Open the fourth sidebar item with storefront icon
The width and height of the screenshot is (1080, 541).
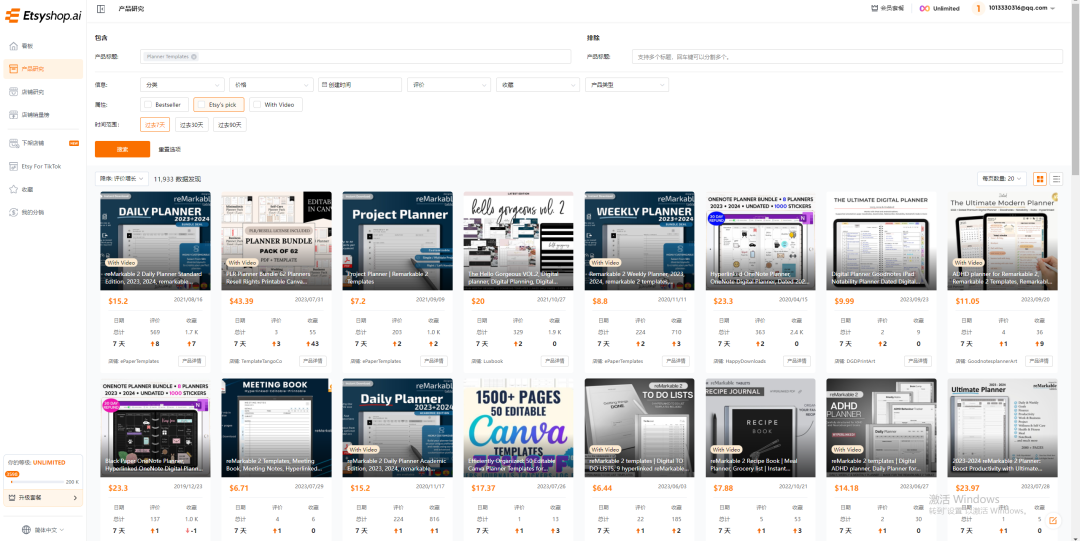point(43,115)
